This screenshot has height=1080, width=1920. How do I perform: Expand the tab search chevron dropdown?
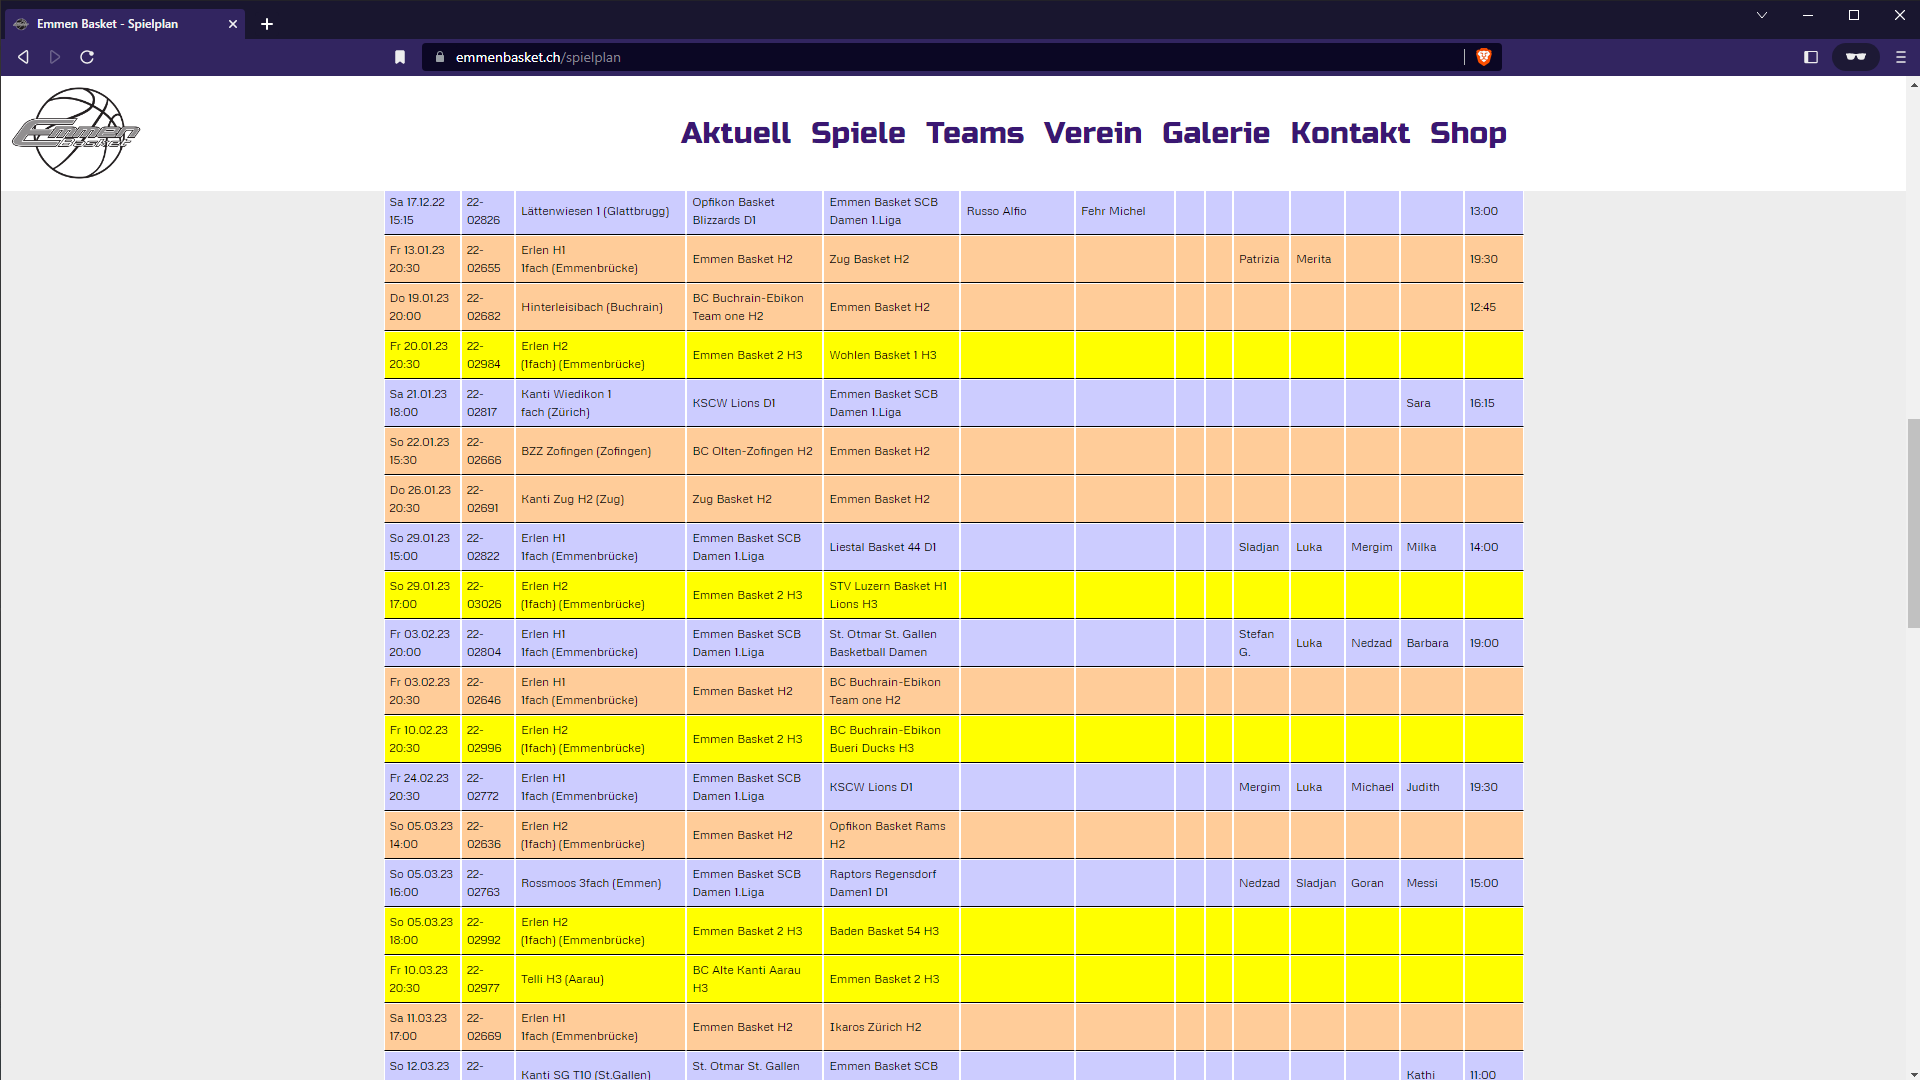coord(1762,15)
